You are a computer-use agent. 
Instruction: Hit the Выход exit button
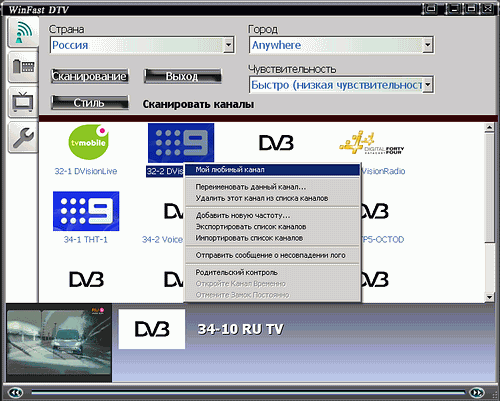[x=182, y=76]
